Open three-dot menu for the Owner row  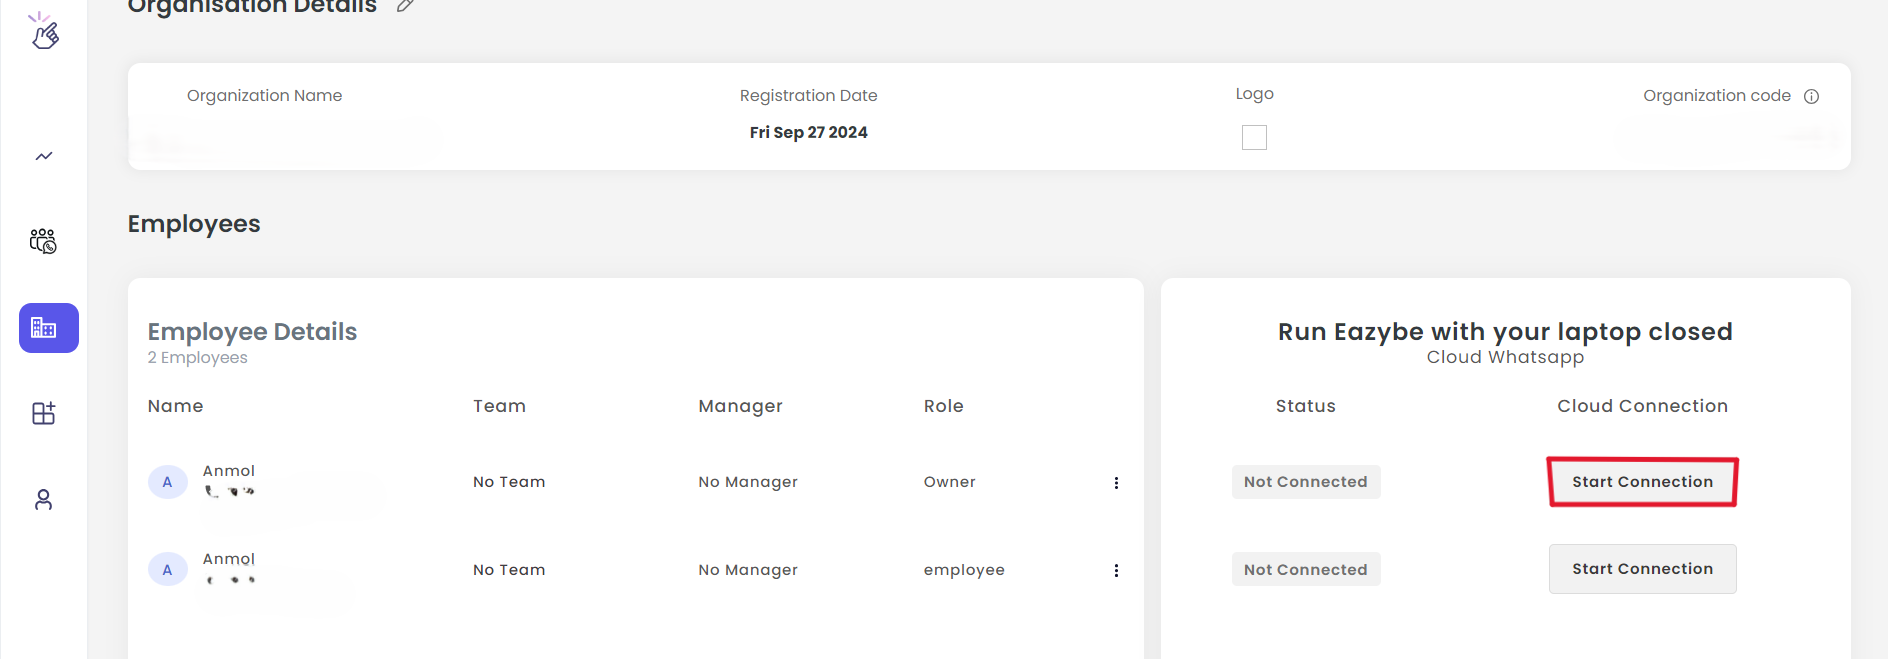tap(1116, 483)
